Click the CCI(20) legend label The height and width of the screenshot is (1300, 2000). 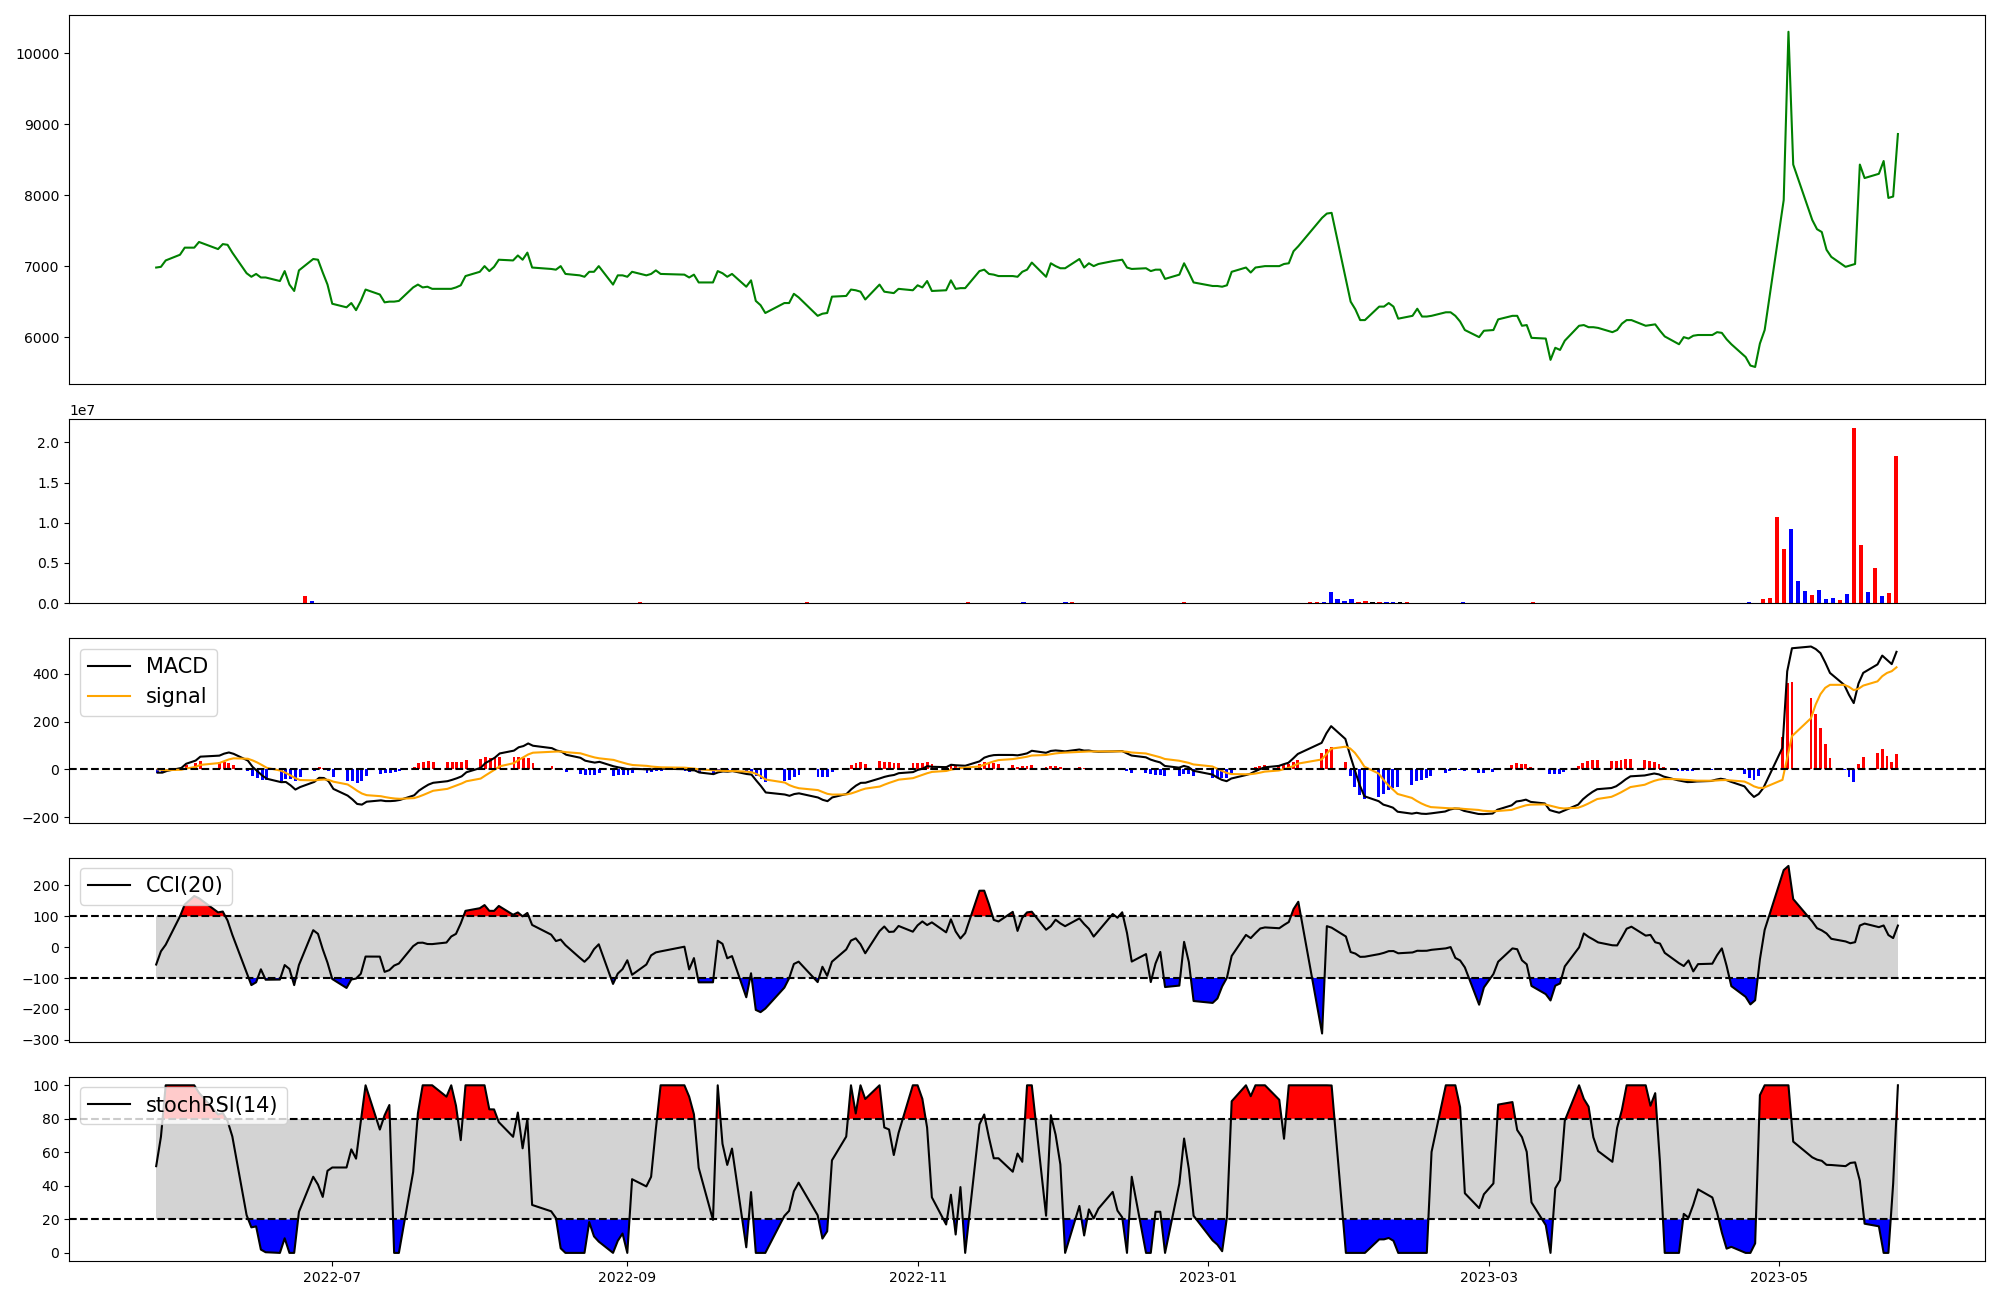tap(186, 885)
